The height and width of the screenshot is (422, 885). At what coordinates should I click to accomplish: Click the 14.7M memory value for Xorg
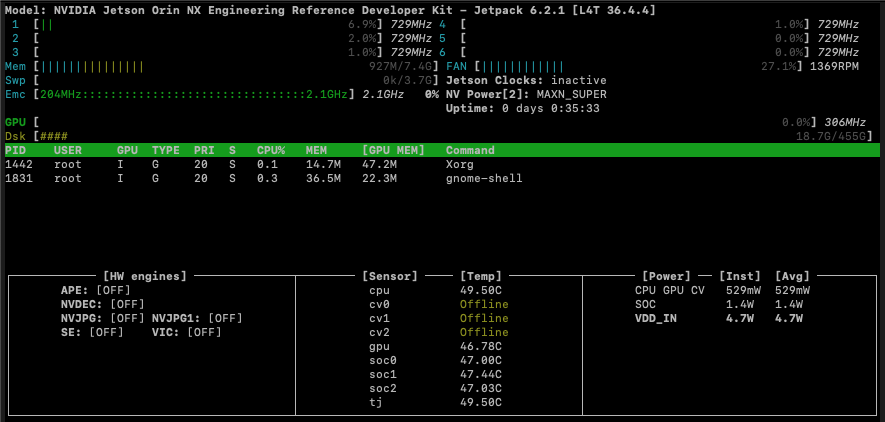pyautogui.click(x=323, y=164)
